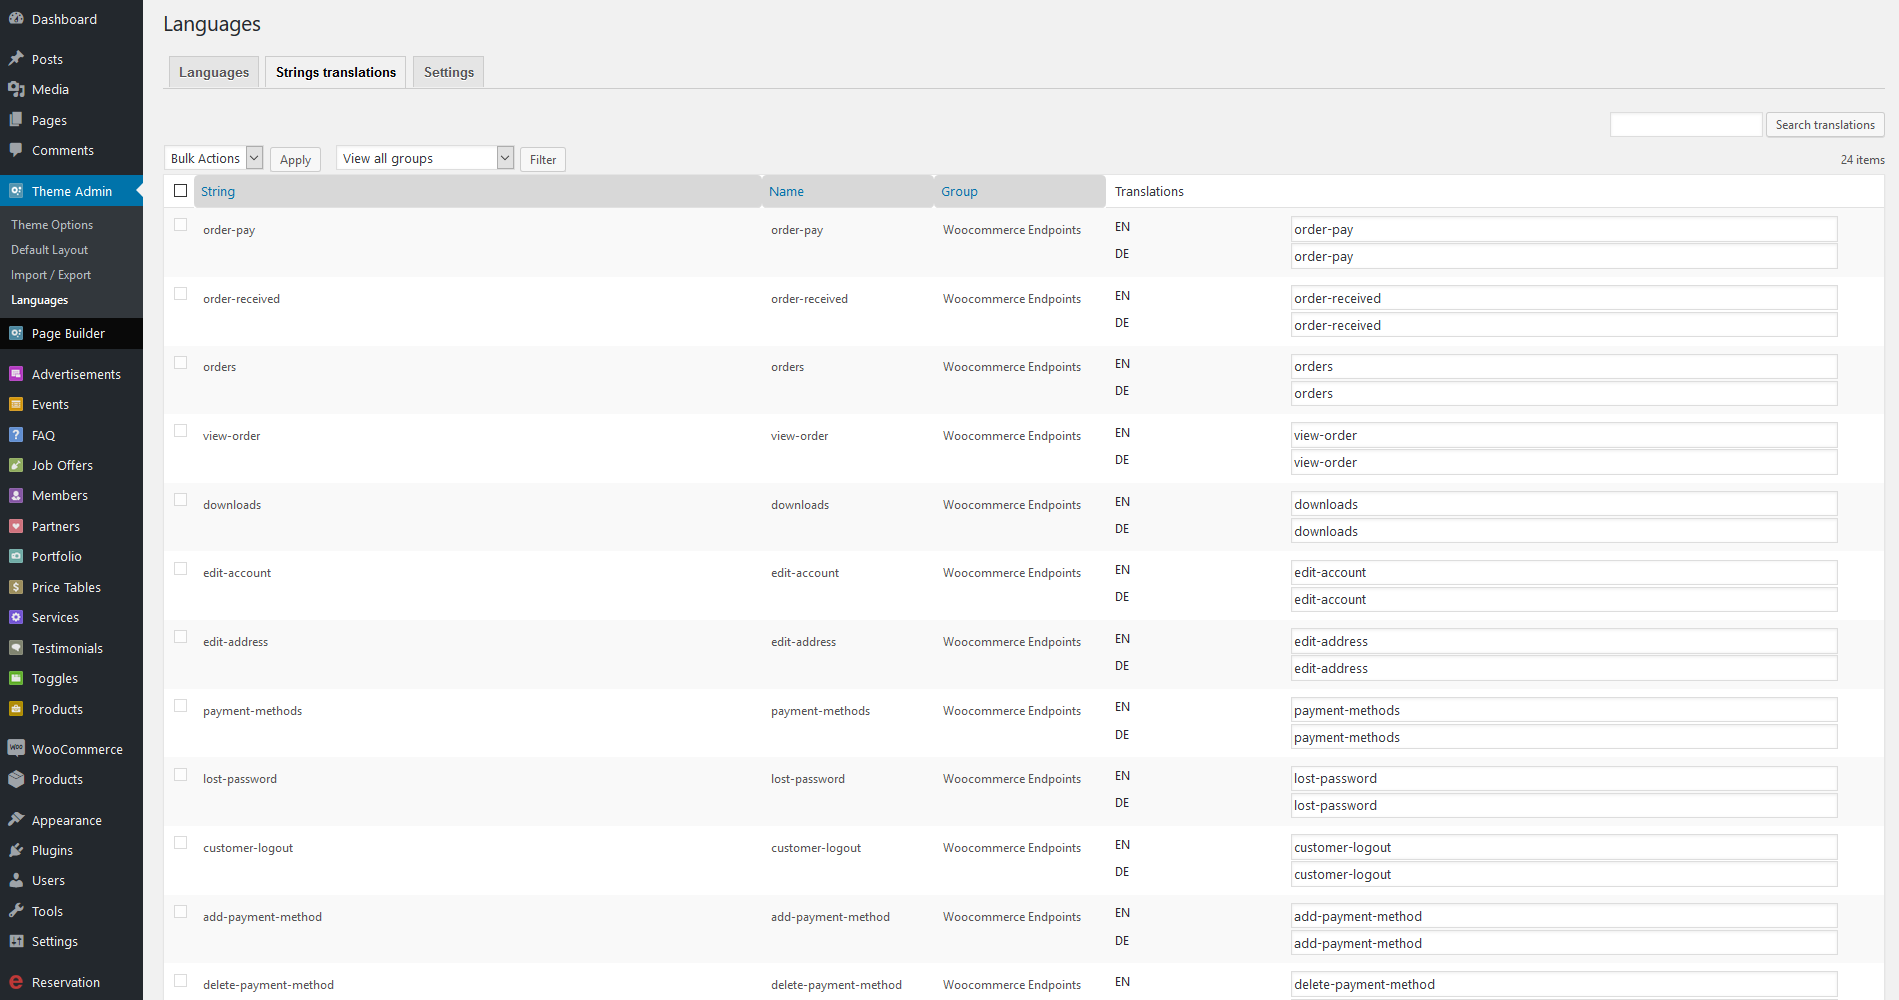Switch to the Settings tab
1899x1000 pixels.
coord(449,72)
